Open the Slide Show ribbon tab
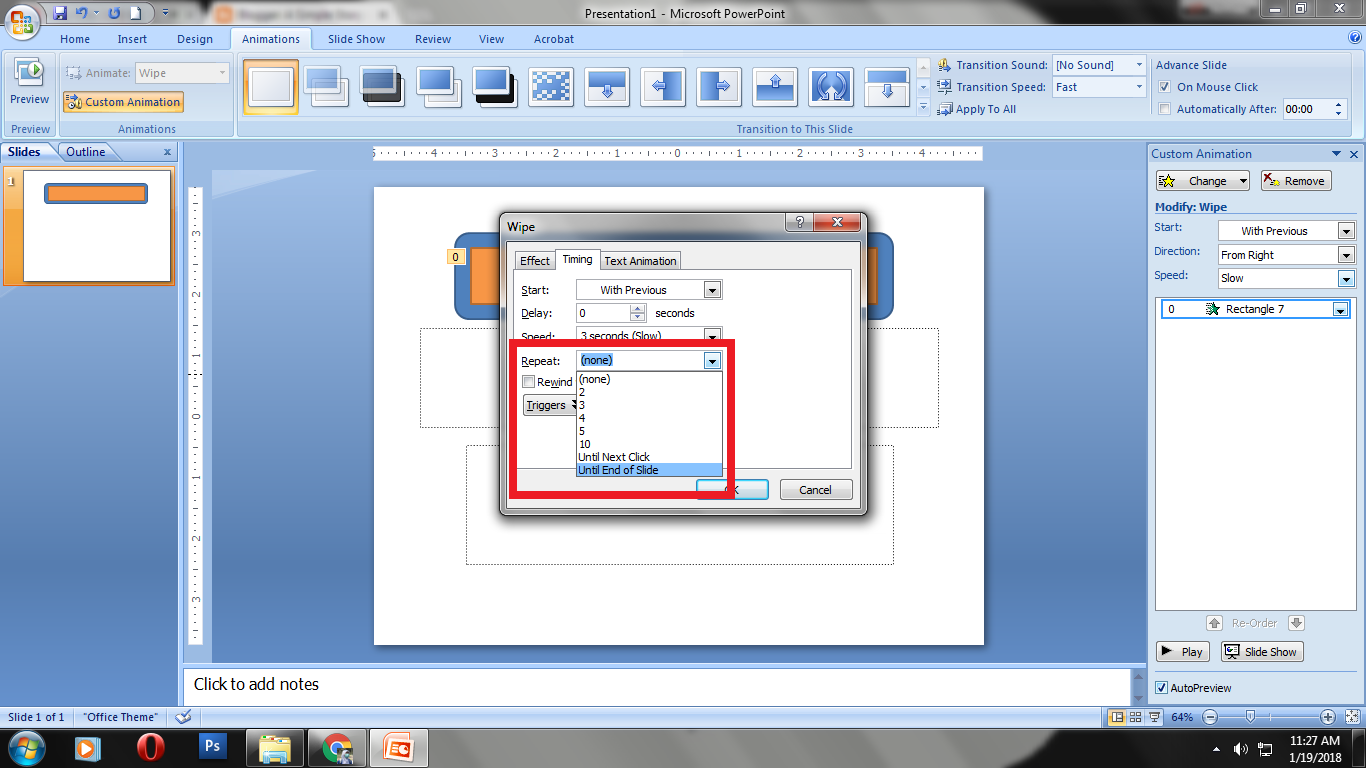This screenshot has width=1368, height=768. click(356, 39)
